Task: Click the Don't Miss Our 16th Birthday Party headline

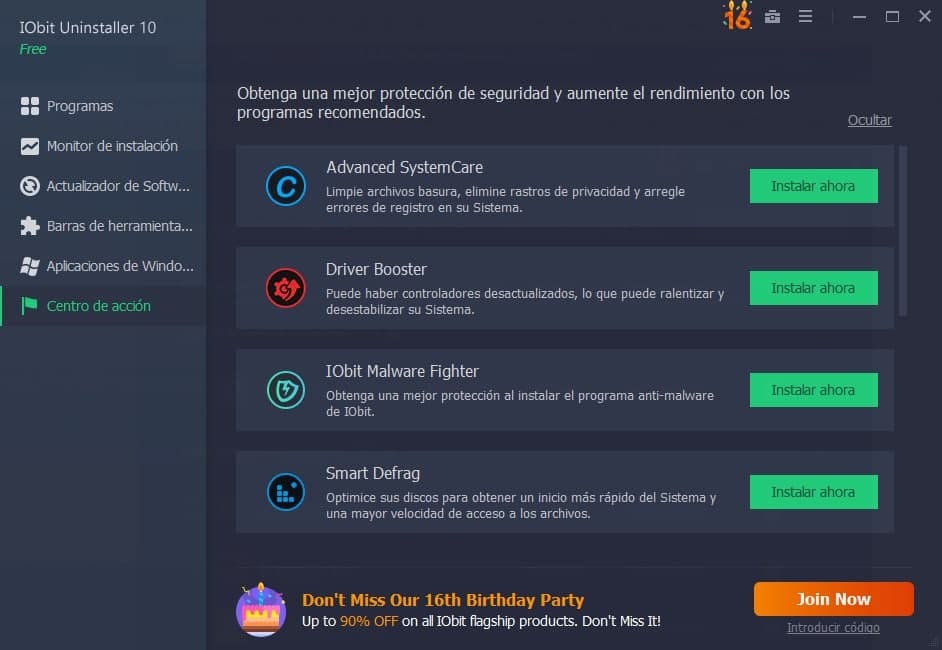Action: point(443,600)
